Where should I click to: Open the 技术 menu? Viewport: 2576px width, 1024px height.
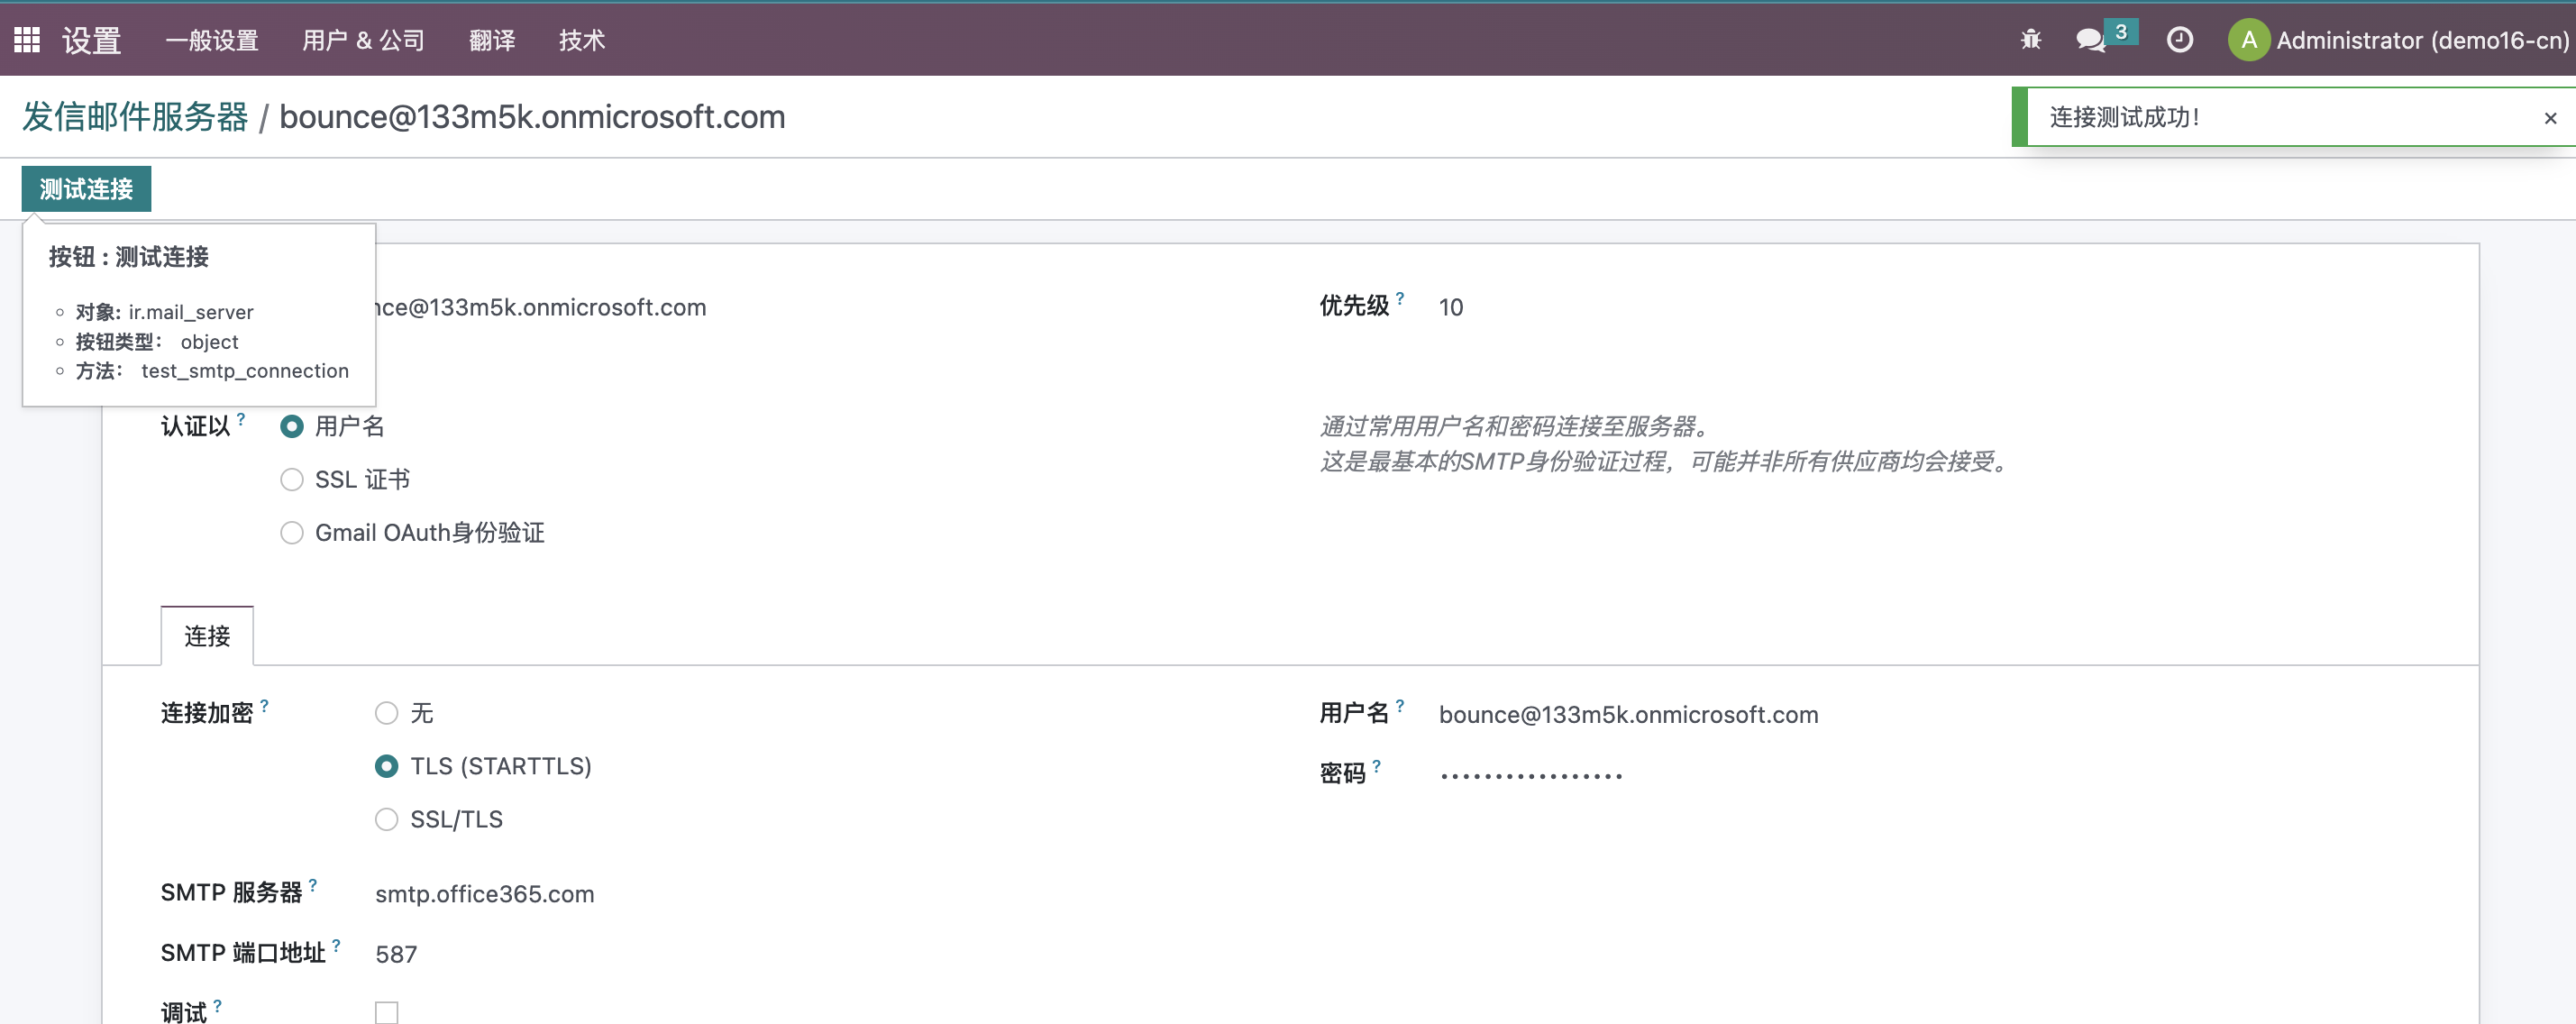582,40
